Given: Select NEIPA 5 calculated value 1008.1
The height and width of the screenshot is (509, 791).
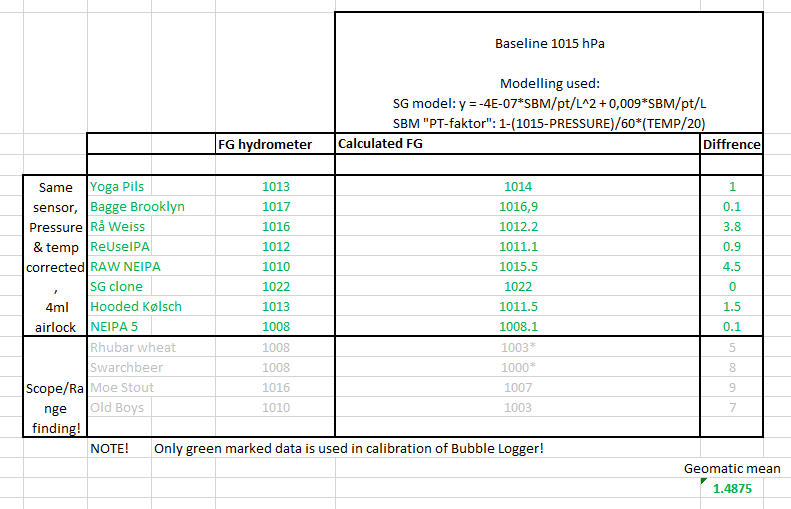Looking at the screenshot, I should click(x=518, y=326).
